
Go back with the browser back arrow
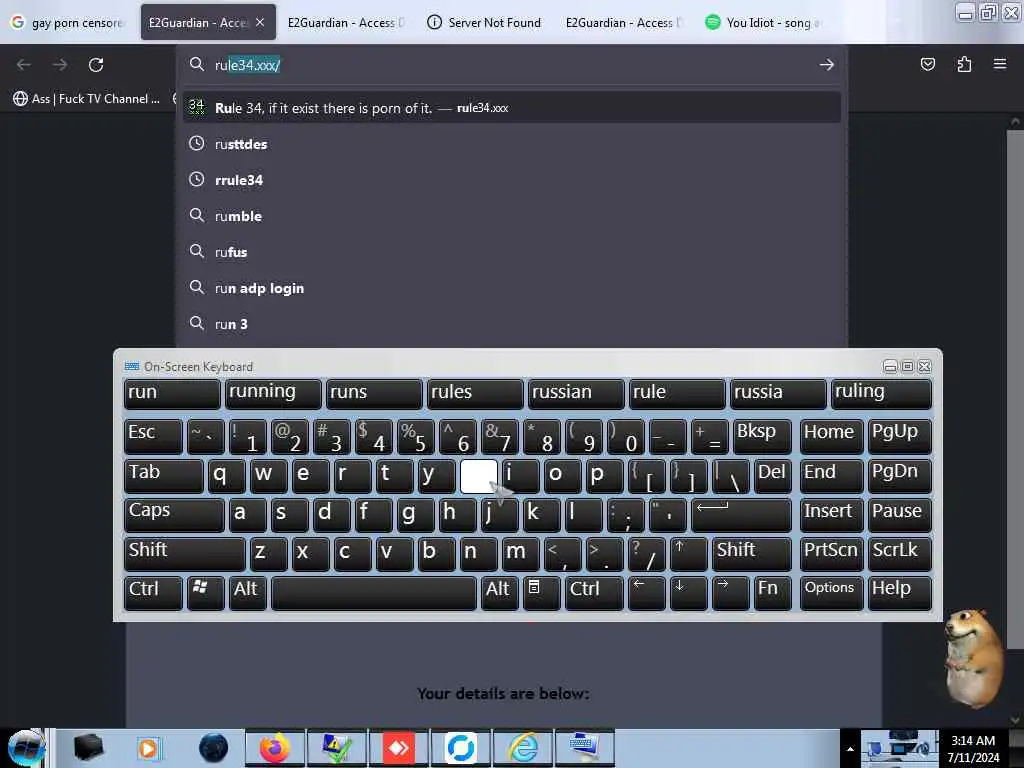pyautogui.click(x=24, y=65)
